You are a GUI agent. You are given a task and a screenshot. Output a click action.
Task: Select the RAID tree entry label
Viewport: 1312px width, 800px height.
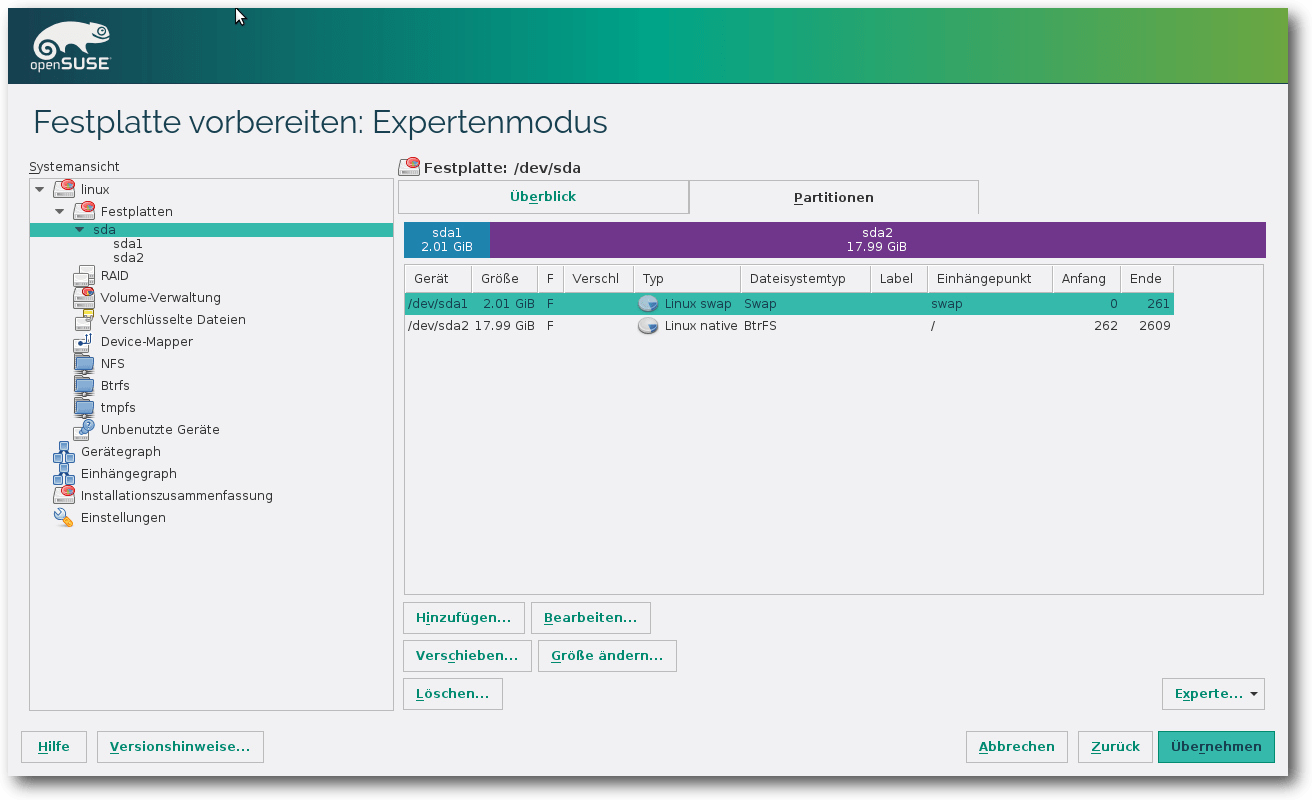[x=114, y=276]
